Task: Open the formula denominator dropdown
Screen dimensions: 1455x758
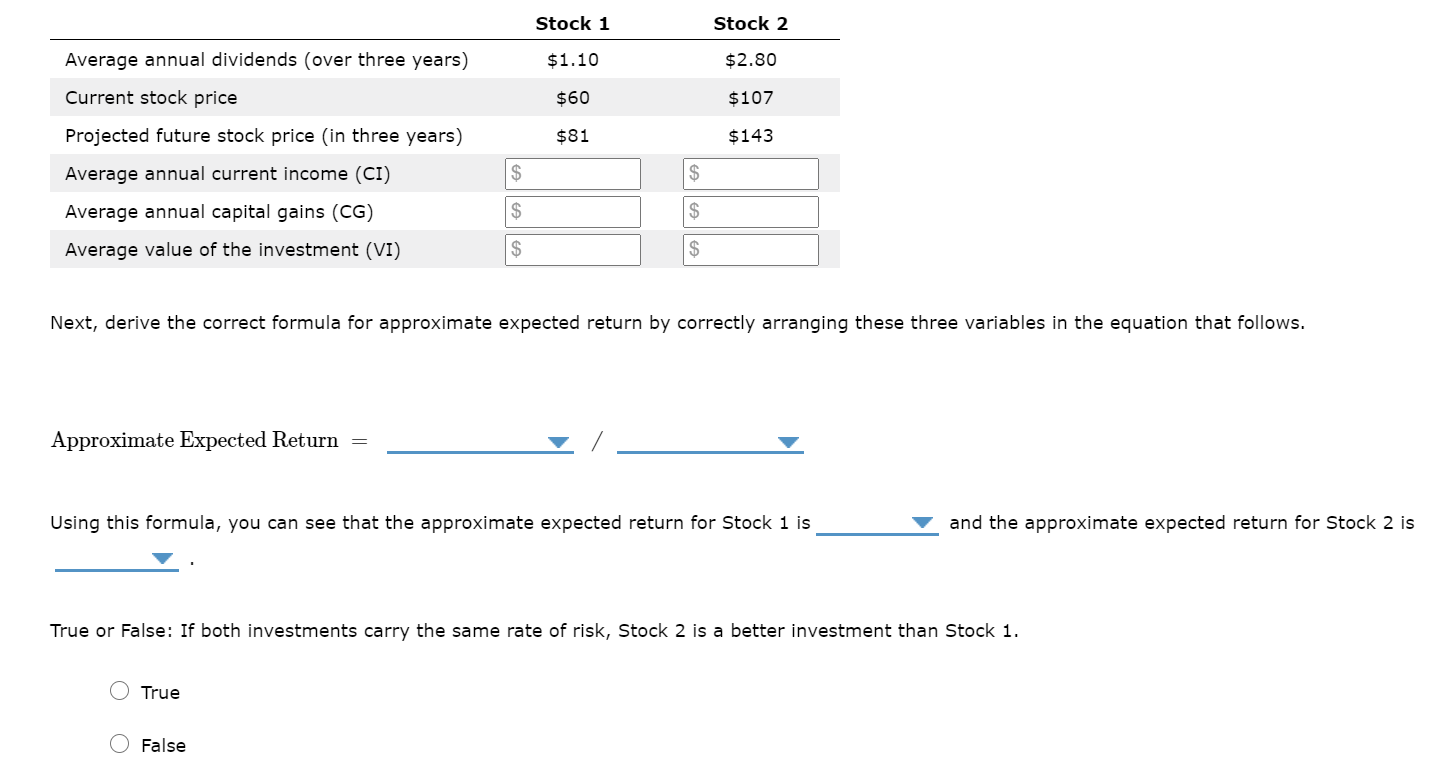Action: coord(710,440)
